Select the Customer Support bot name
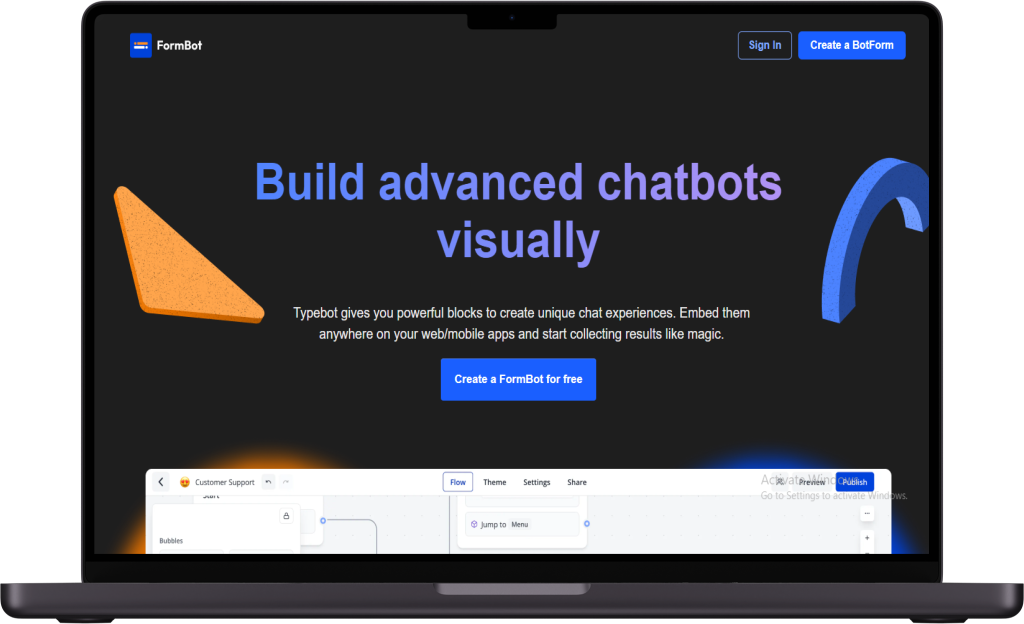1024x624 pixels. tap(225, 482)
